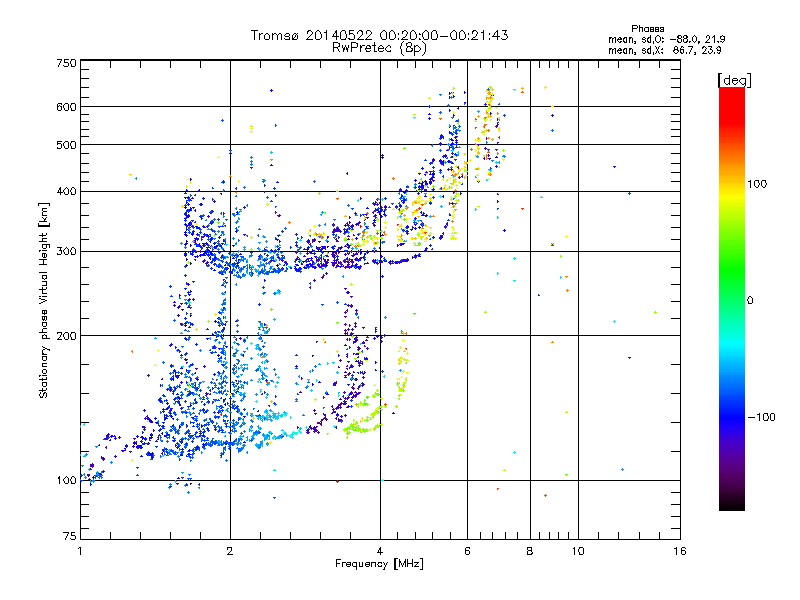
Task: Click 'Stationary phase Virtual Height [km]' axis label
Action: pos(43,300)
